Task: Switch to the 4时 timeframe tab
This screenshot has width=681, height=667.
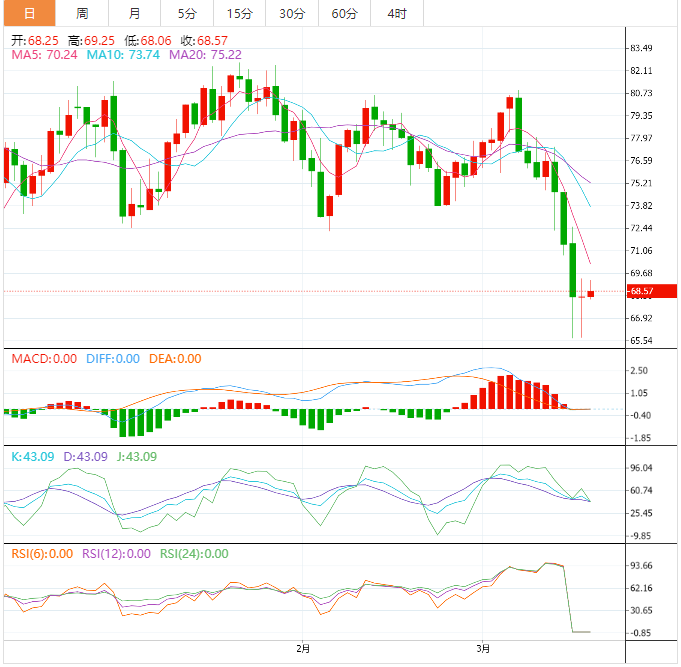Action: tap(396, 13)
